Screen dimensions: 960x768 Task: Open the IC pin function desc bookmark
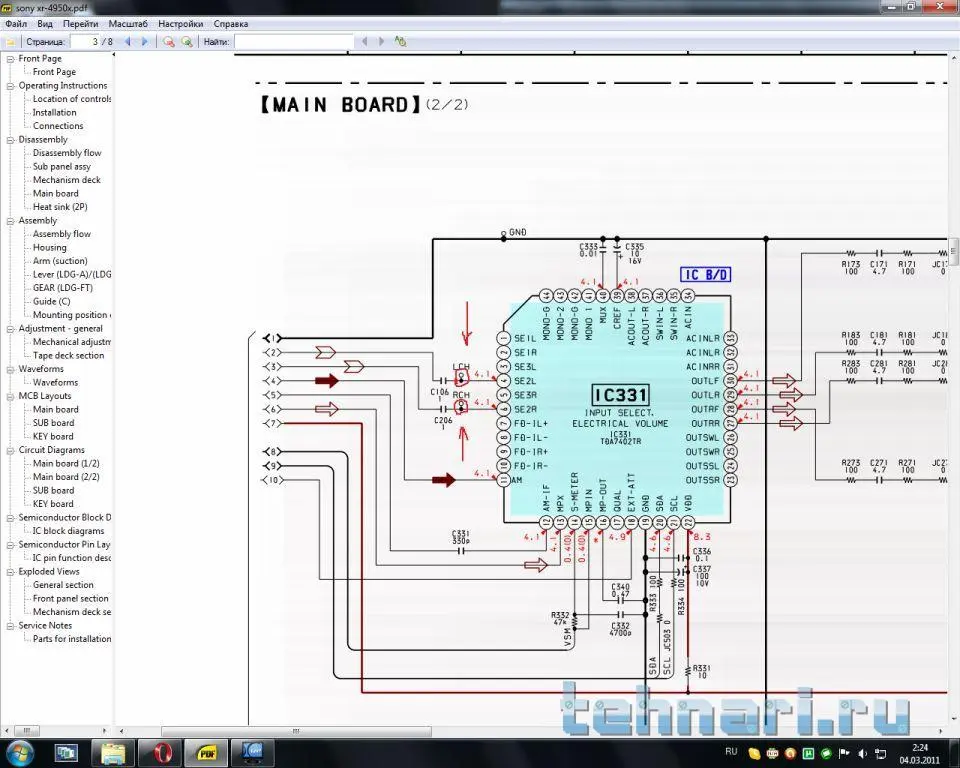click(x=72, y=558)
